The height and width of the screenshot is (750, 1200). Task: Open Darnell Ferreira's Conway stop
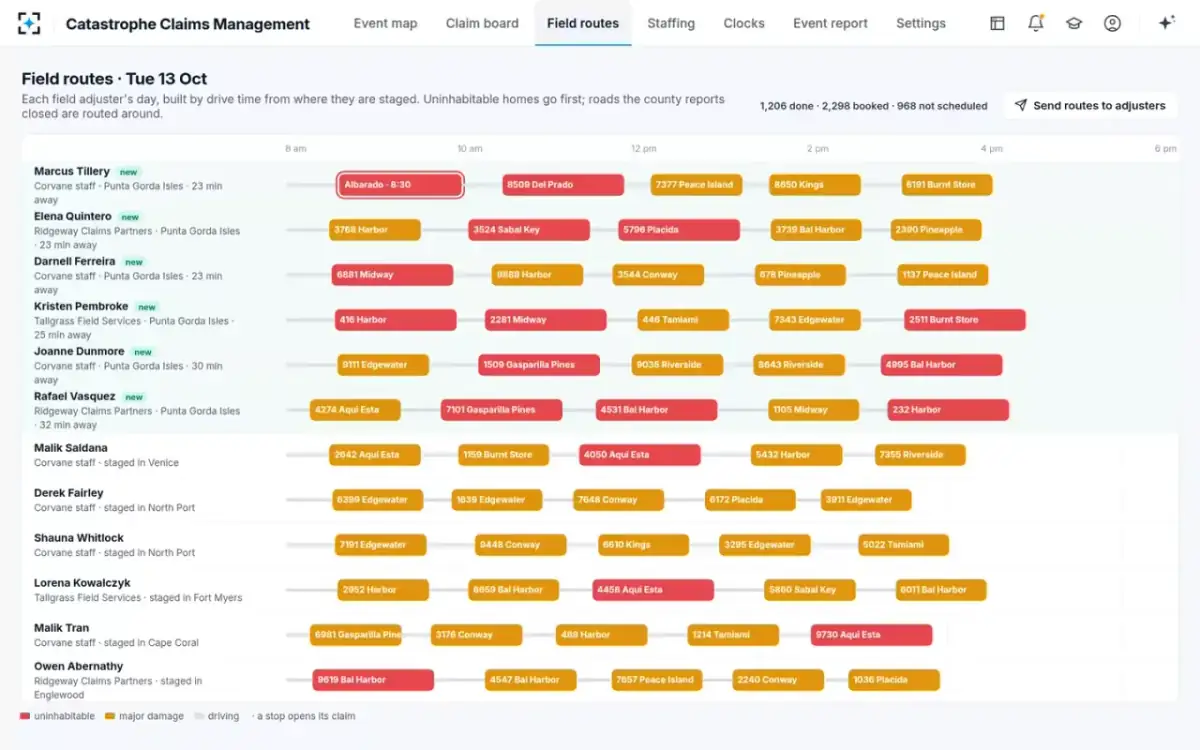click(x=658, y=275)
